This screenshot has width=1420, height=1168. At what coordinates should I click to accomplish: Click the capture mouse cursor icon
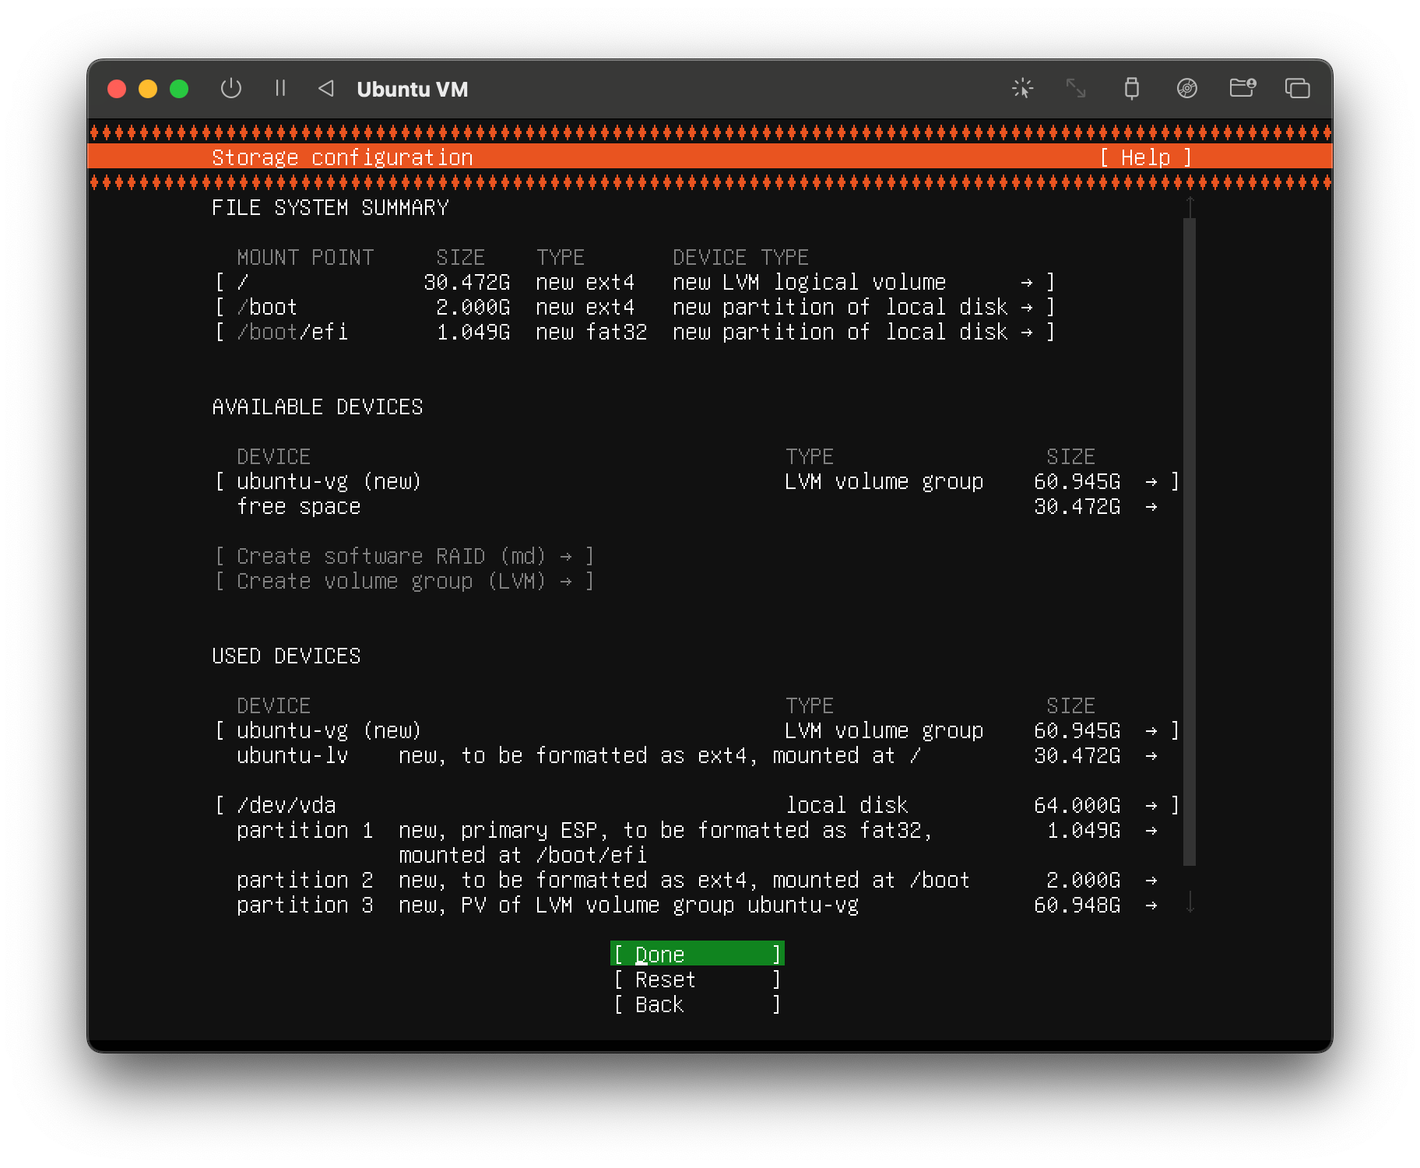(1022, 88)
